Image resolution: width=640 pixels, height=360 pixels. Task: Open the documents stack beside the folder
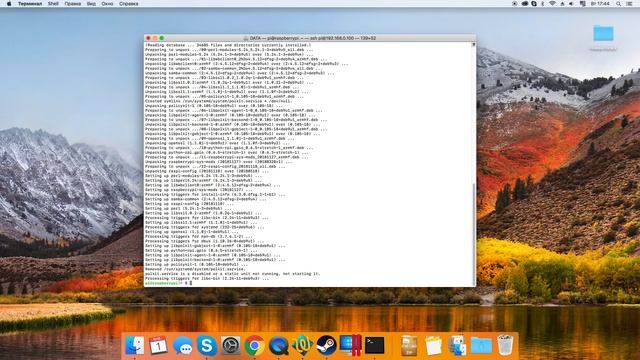point(457,346)
